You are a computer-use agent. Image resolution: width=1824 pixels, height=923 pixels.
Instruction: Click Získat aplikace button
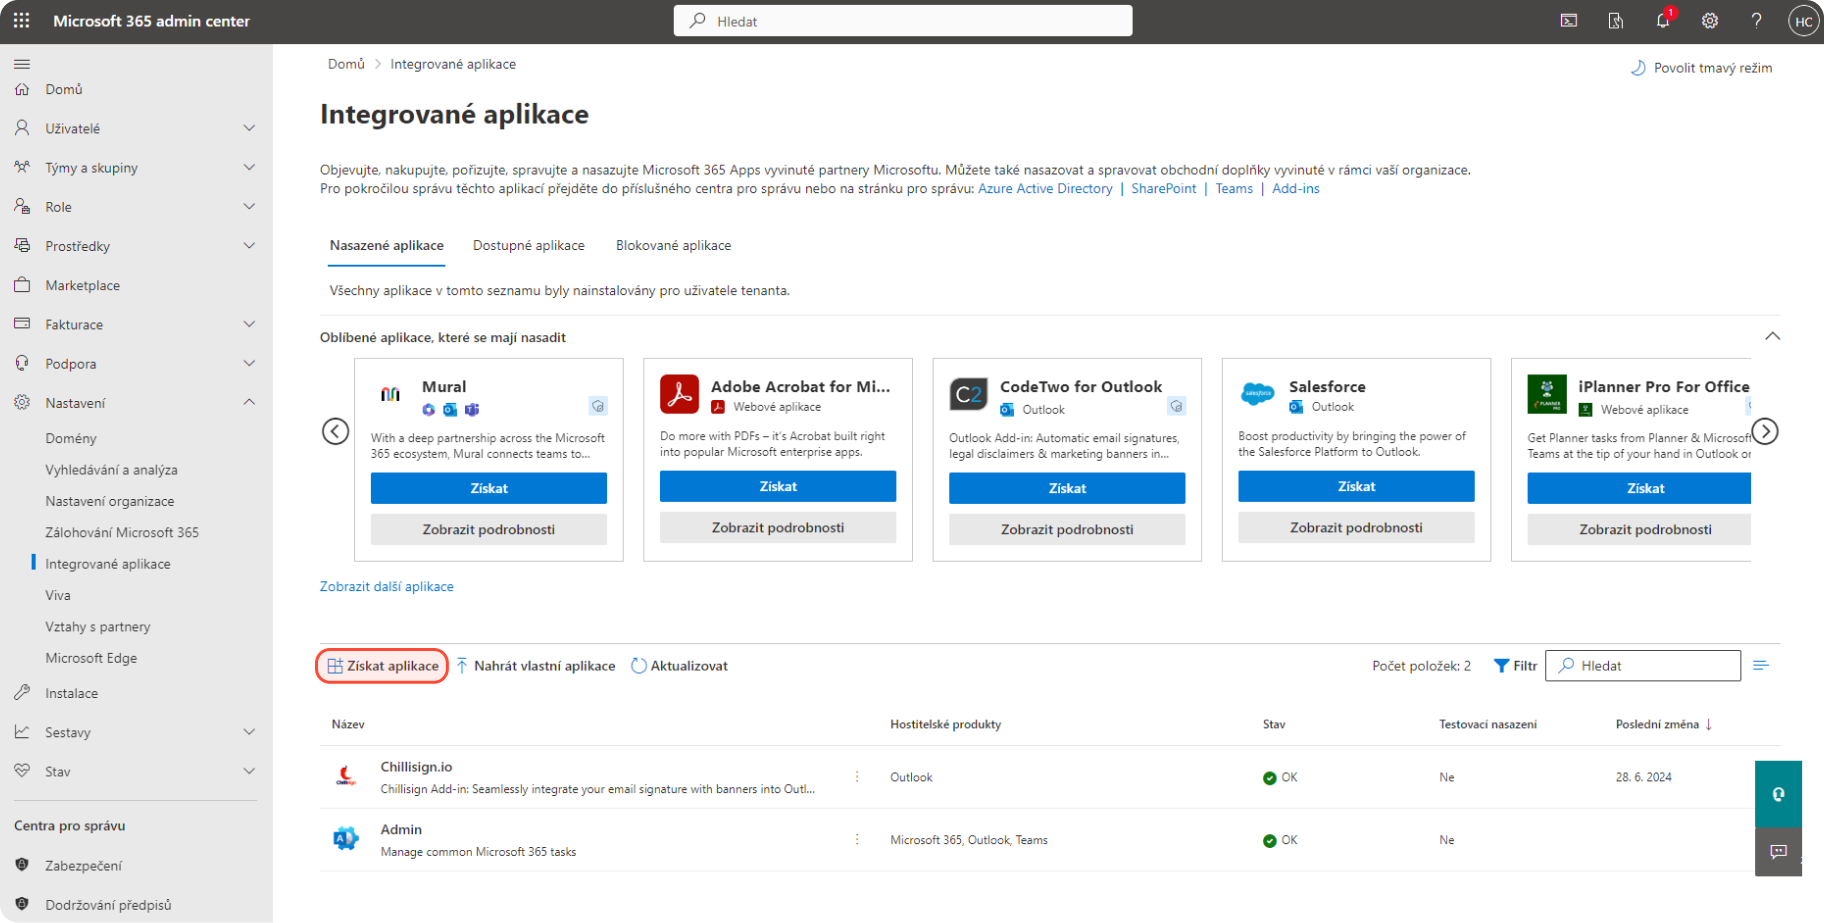383,666
